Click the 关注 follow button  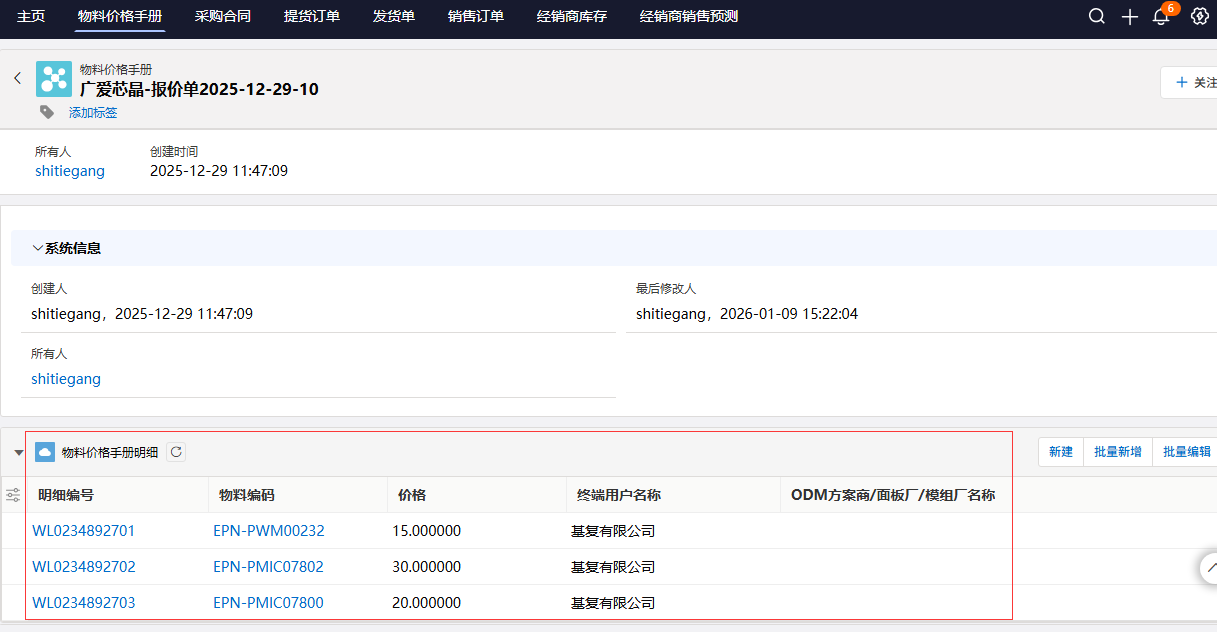coord(1194,83)
